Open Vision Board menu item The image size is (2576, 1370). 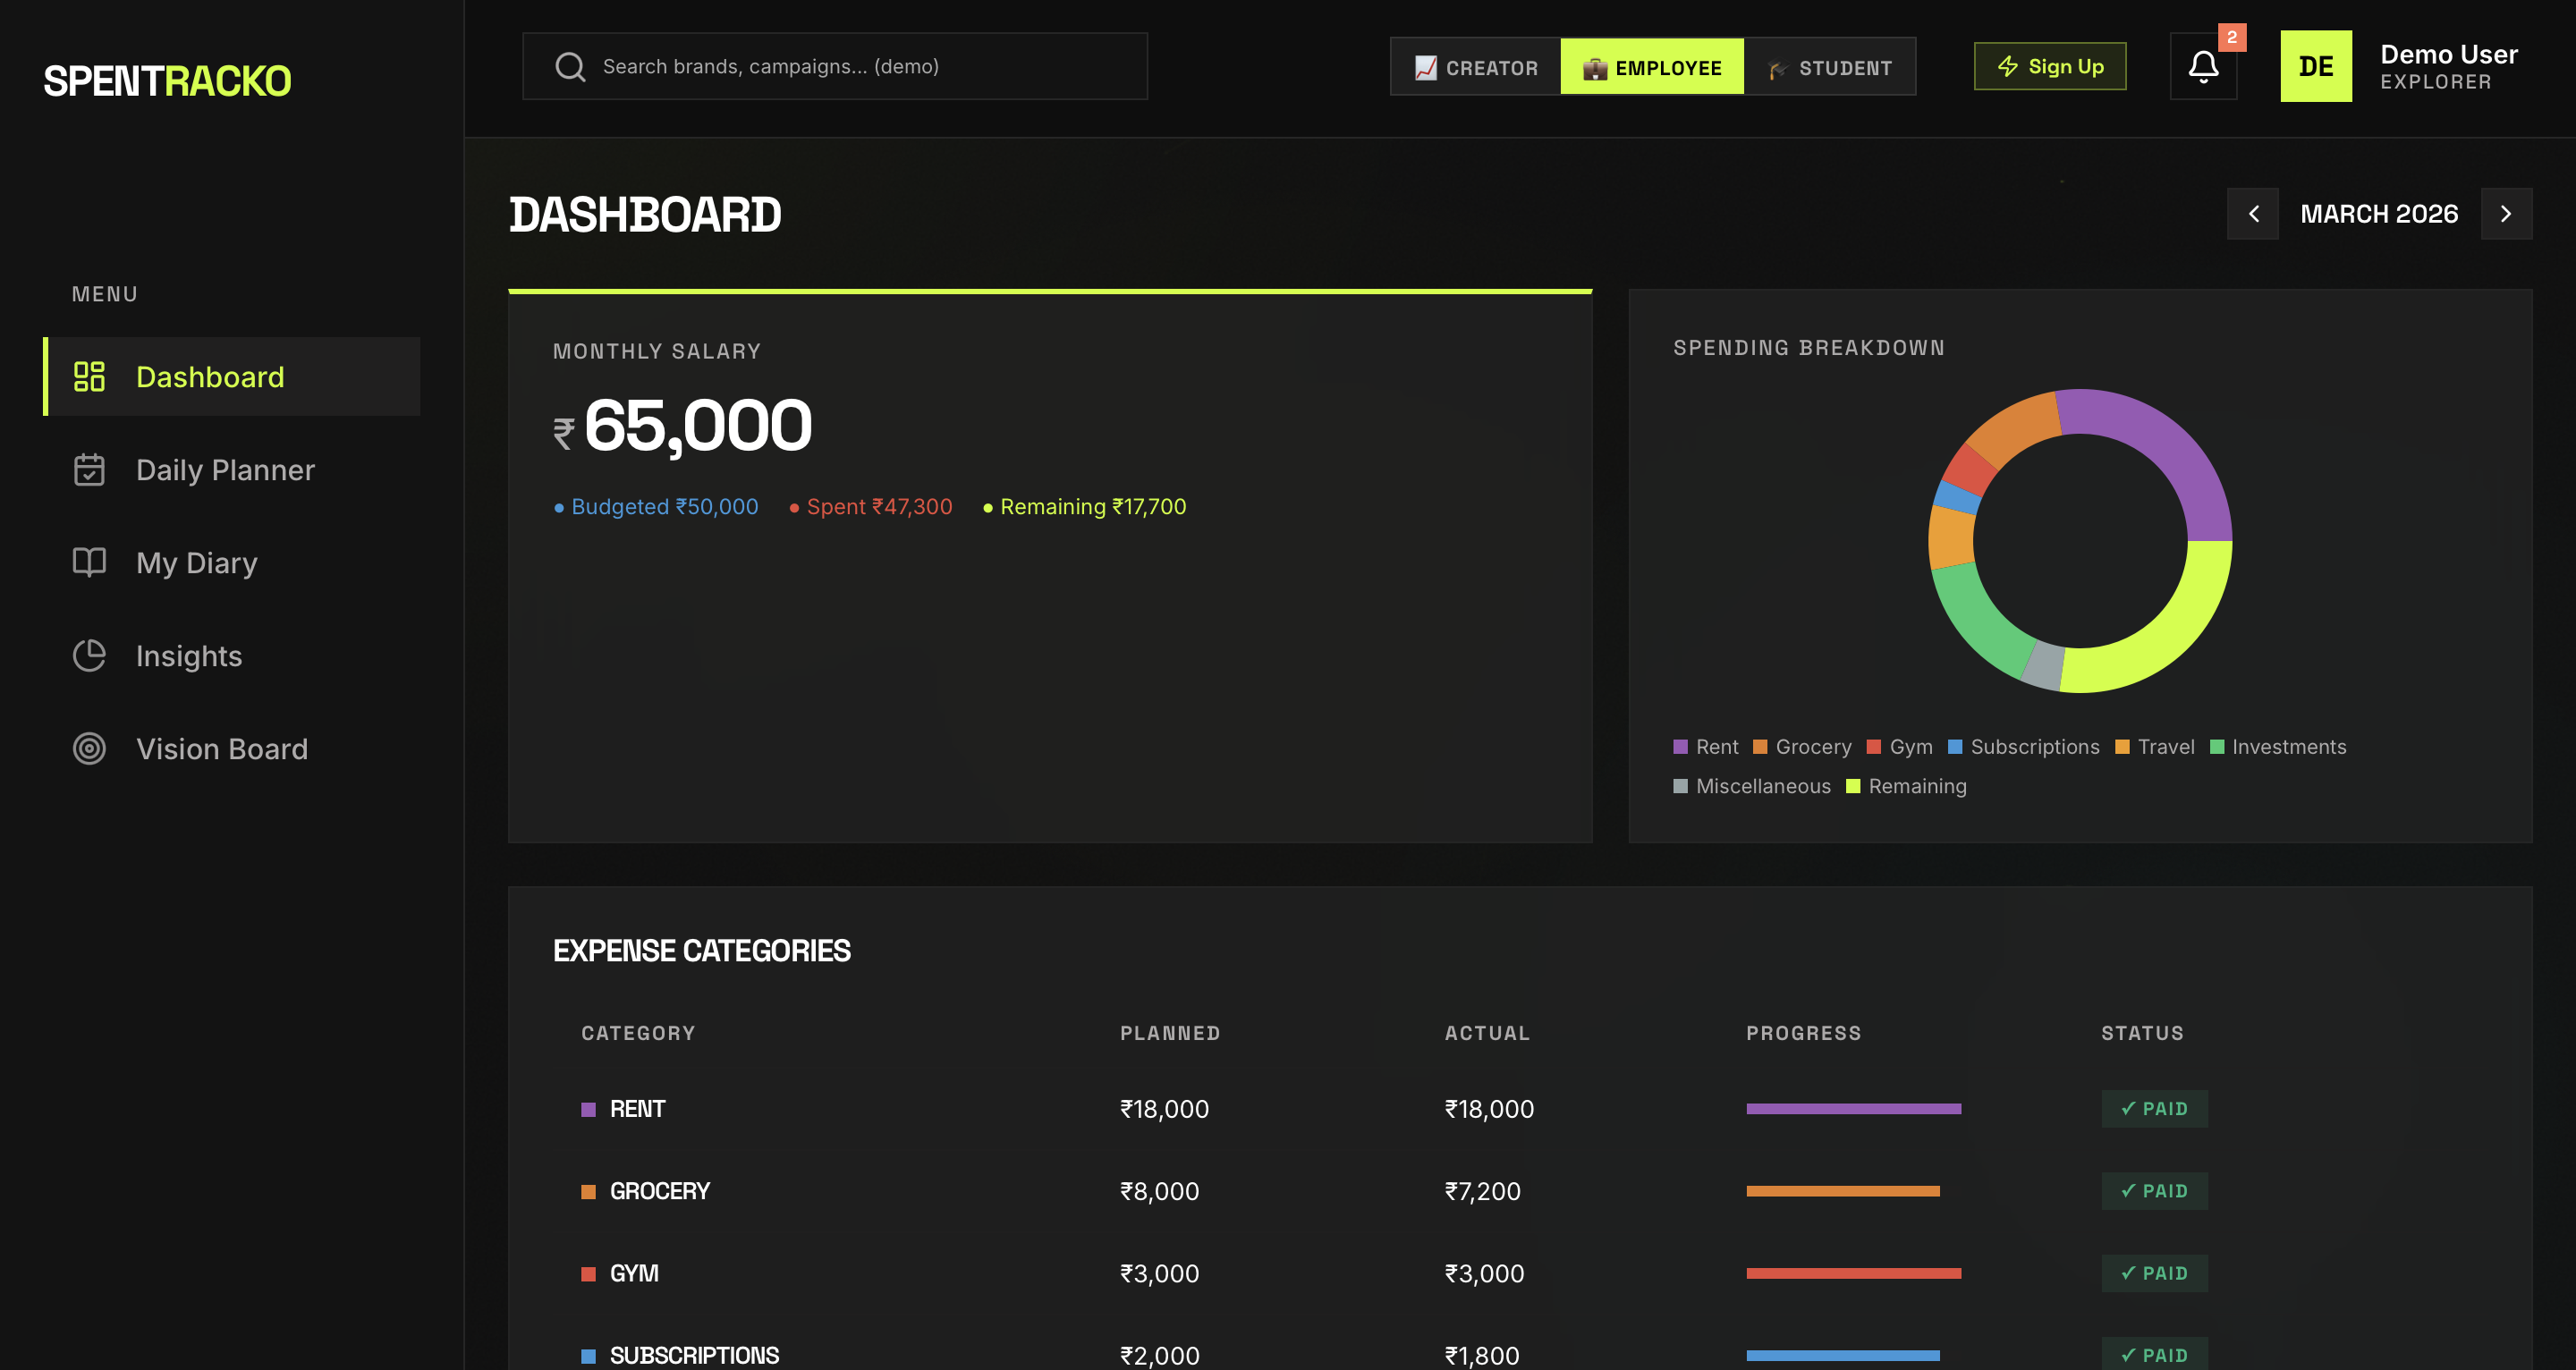click(222, 748)
